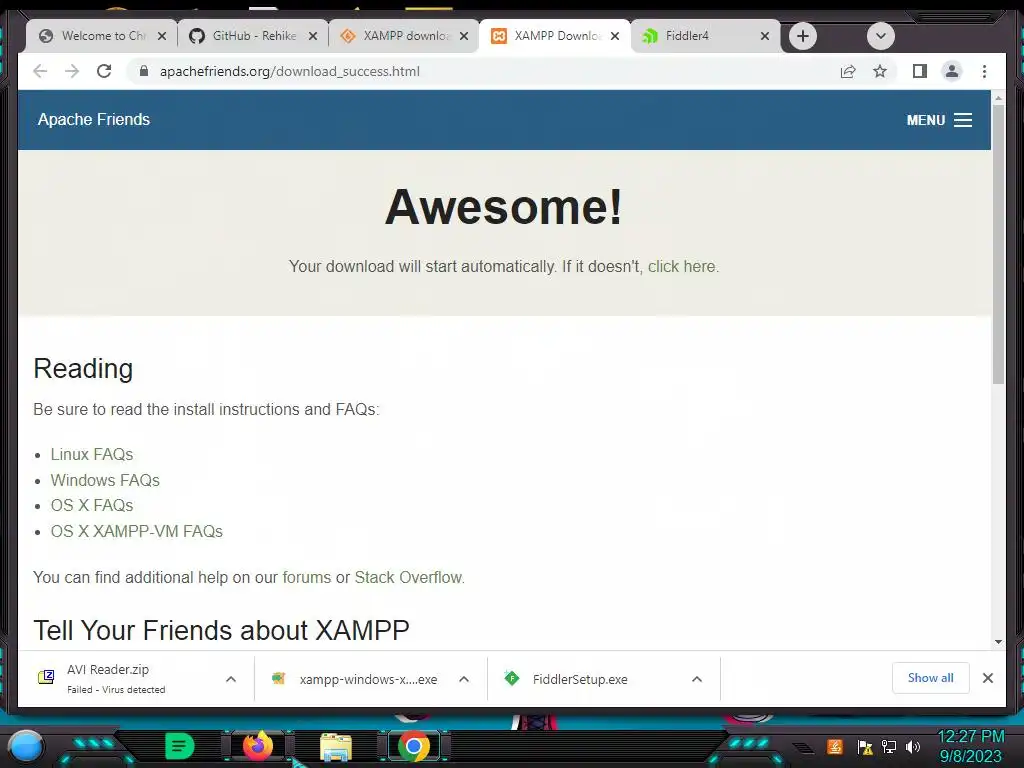Open the forums link

point(306,577)
